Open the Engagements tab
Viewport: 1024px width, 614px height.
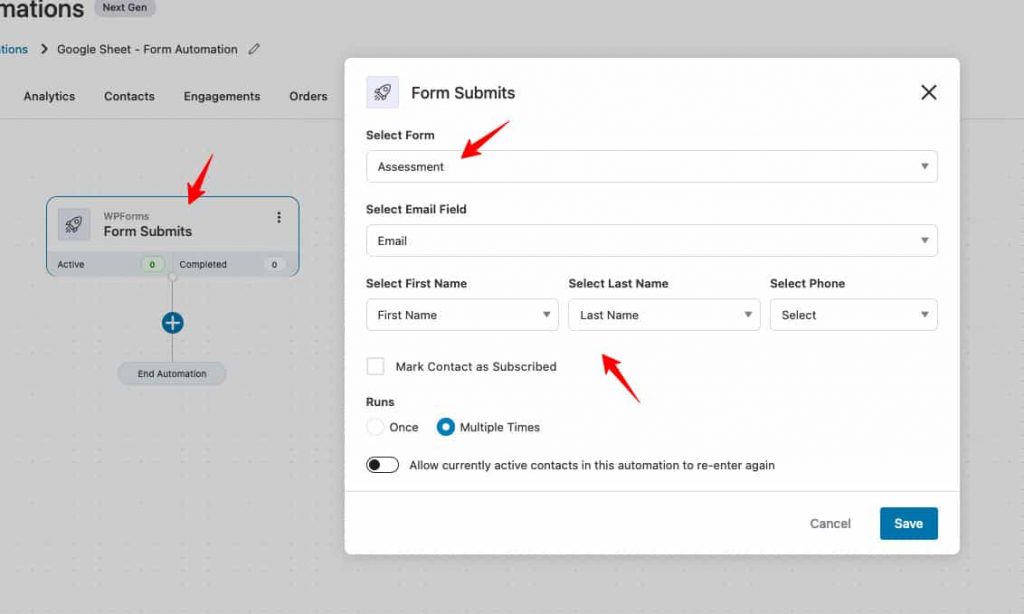222,96
